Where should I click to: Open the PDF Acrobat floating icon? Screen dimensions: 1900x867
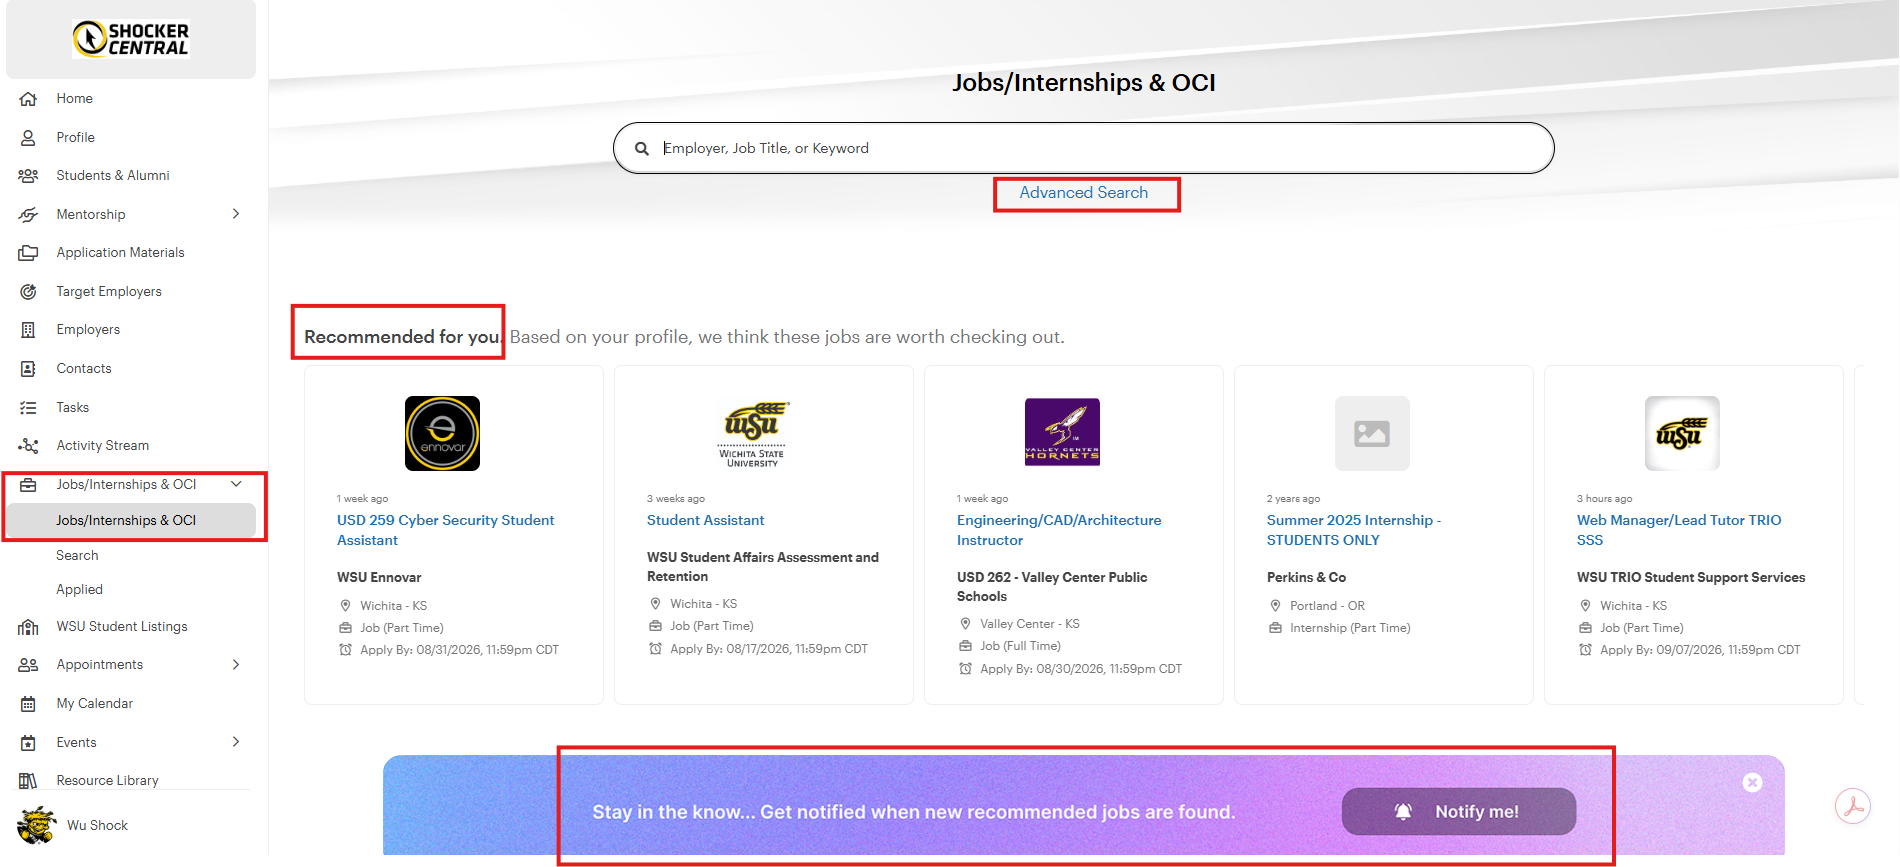[x=1853, y=806]
